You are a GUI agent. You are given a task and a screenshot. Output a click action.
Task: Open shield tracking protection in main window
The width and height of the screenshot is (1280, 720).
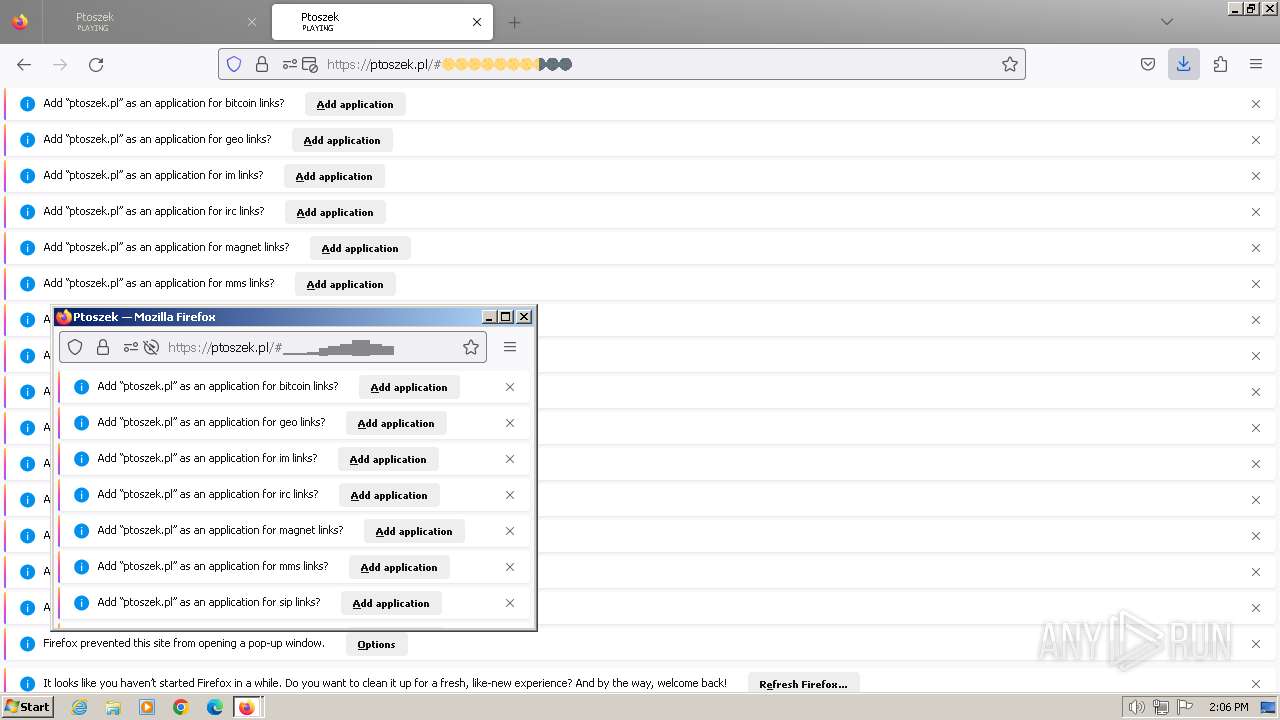[x=234, y=64]
